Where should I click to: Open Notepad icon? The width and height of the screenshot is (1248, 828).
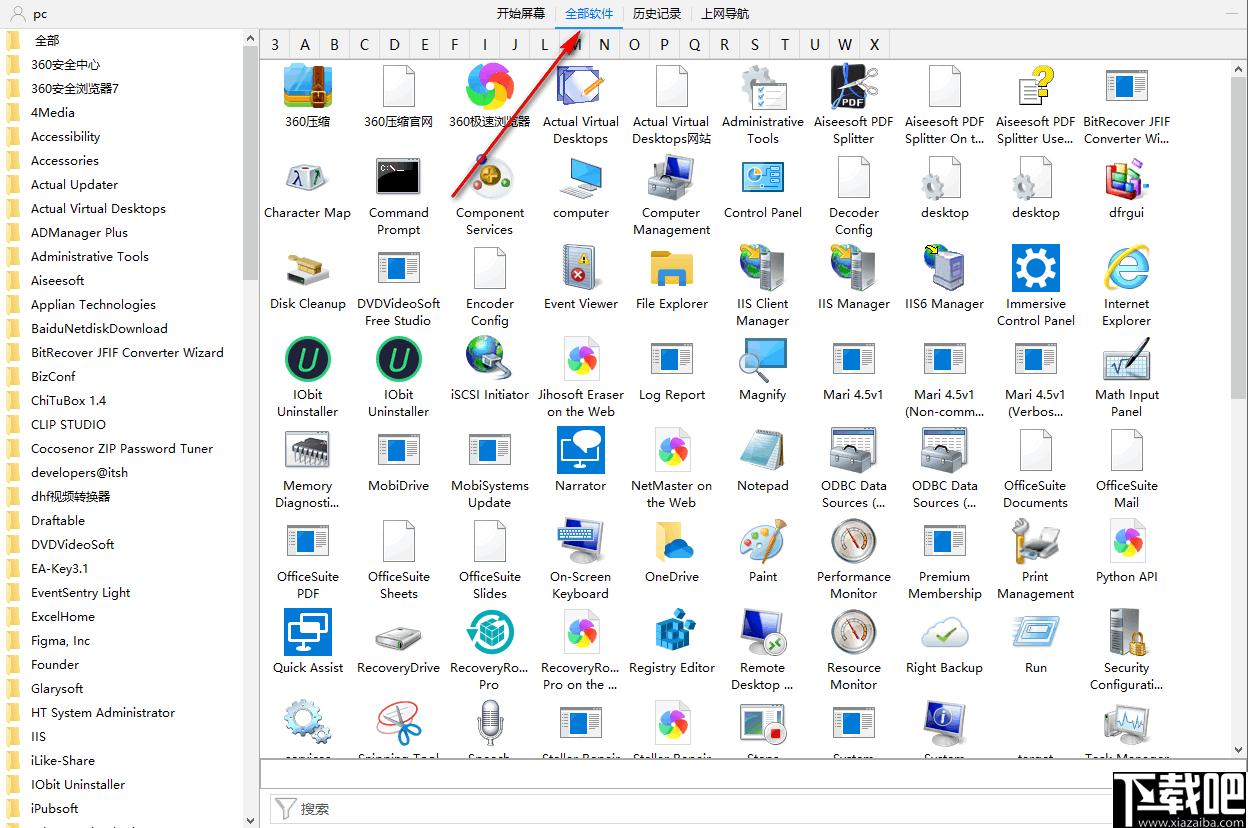point(763,450)
